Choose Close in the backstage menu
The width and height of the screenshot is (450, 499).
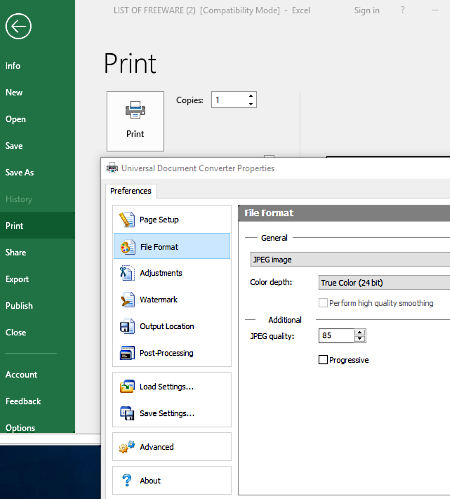click(x=37, y=332)
